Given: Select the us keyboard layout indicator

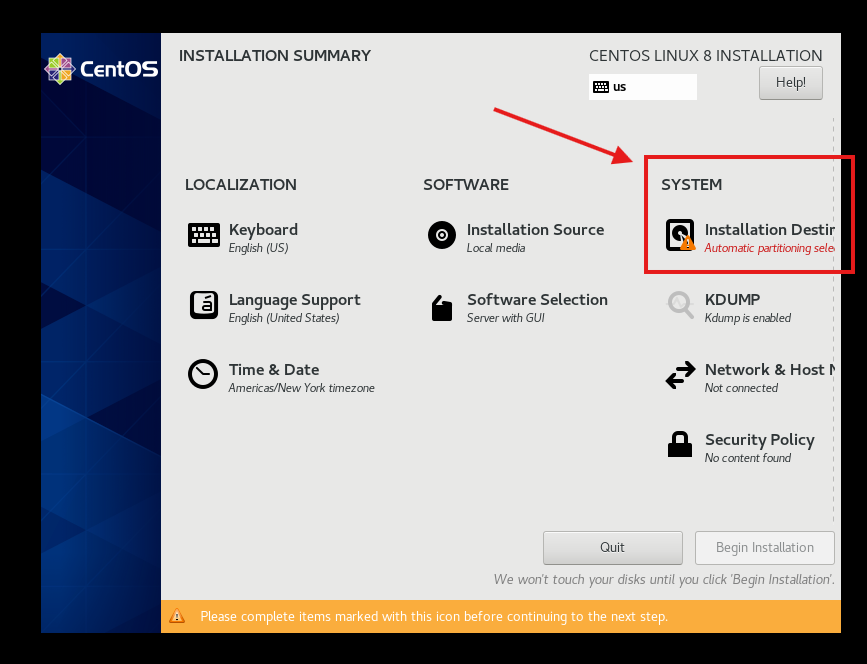Looking at the screenshot, I should (643, 87).
